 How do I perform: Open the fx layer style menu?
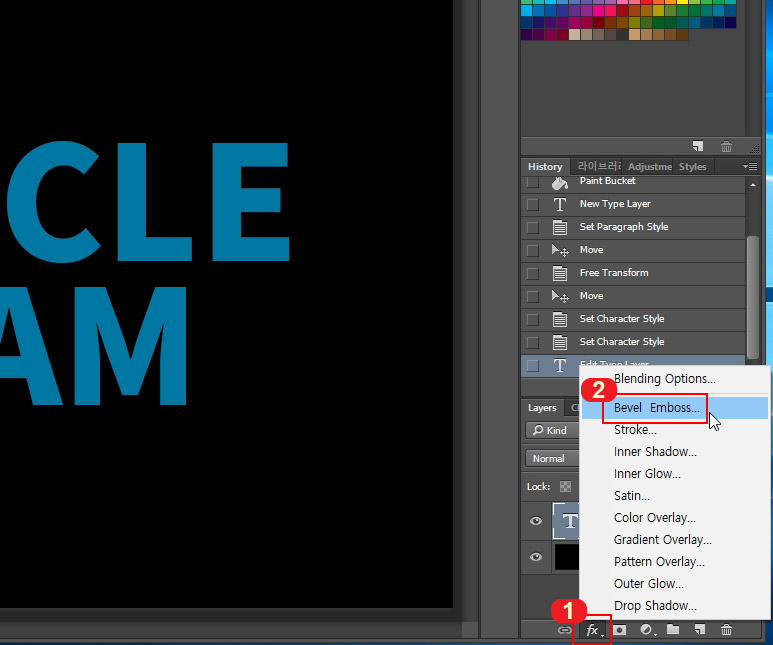[592, 630]
